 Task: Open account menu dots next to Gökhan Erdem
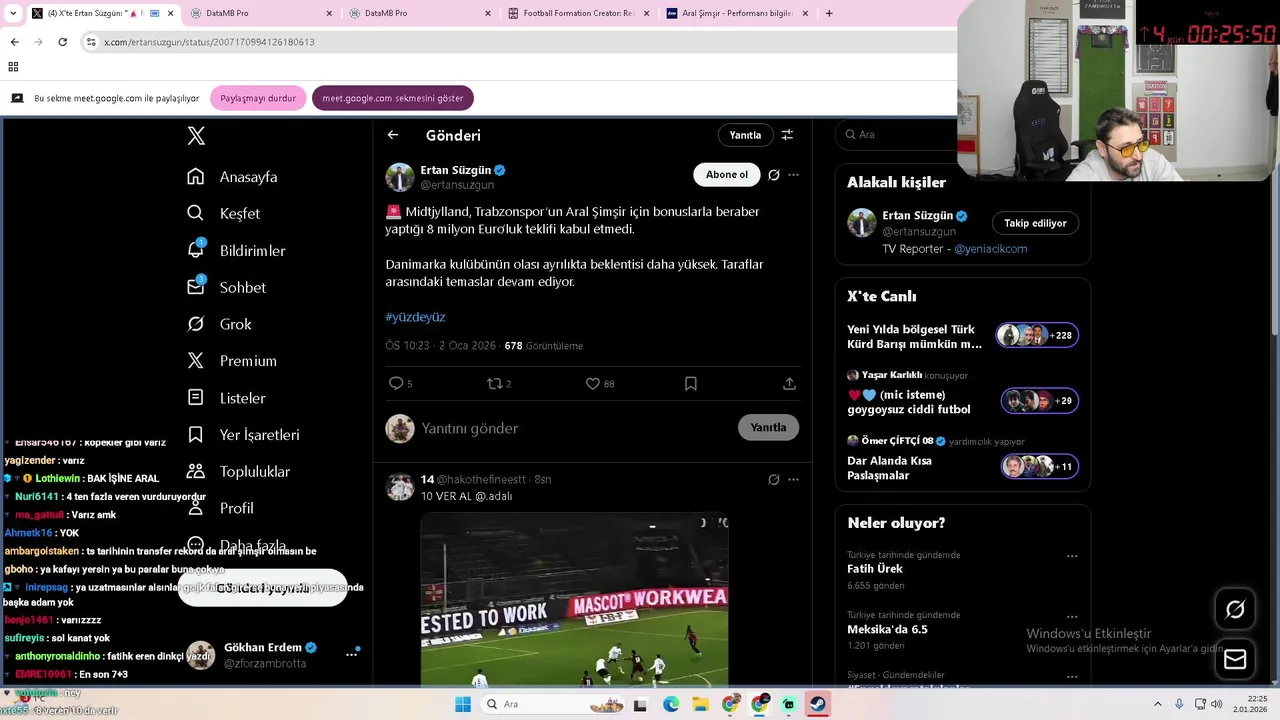click(x=351, y=654)
